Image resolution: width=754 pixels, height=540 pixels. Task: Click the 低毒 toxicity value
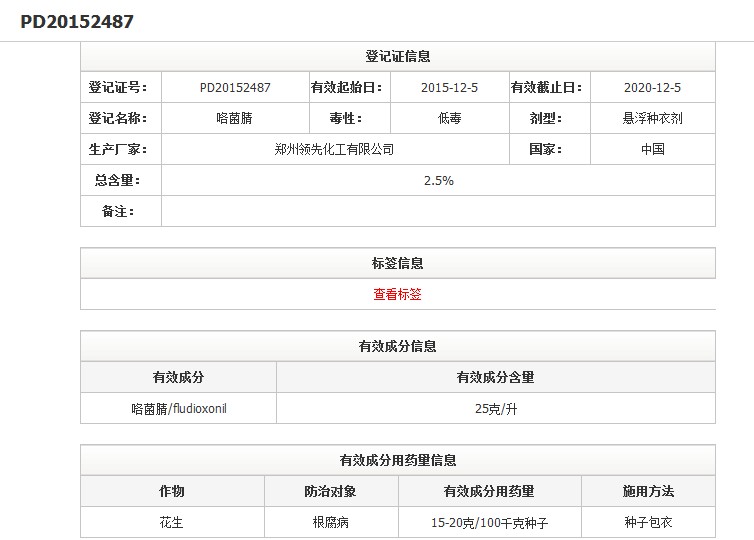click(449, 118)
